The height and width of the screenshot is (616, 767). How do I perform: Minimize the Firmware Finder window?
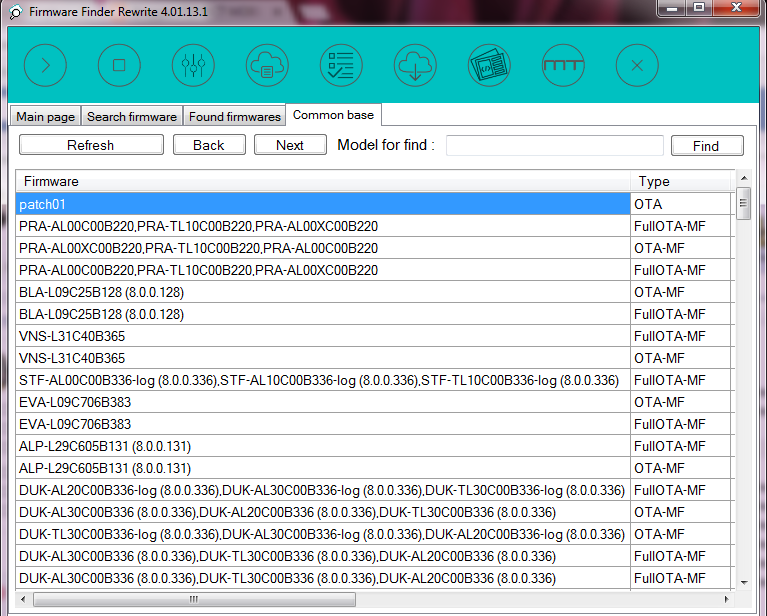(x=672, y=8)
